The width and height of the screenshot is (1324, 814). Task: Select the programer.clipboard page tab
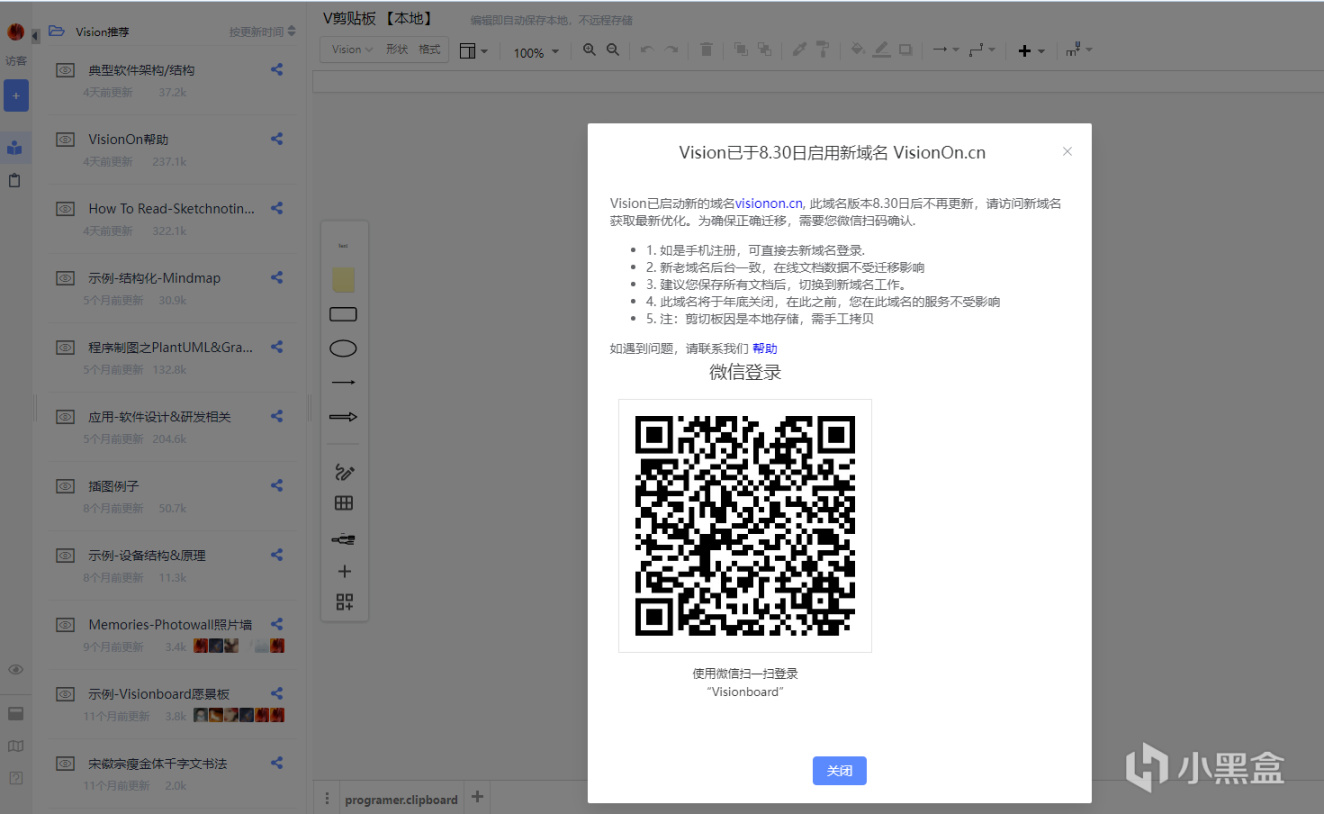click(401, 799)
